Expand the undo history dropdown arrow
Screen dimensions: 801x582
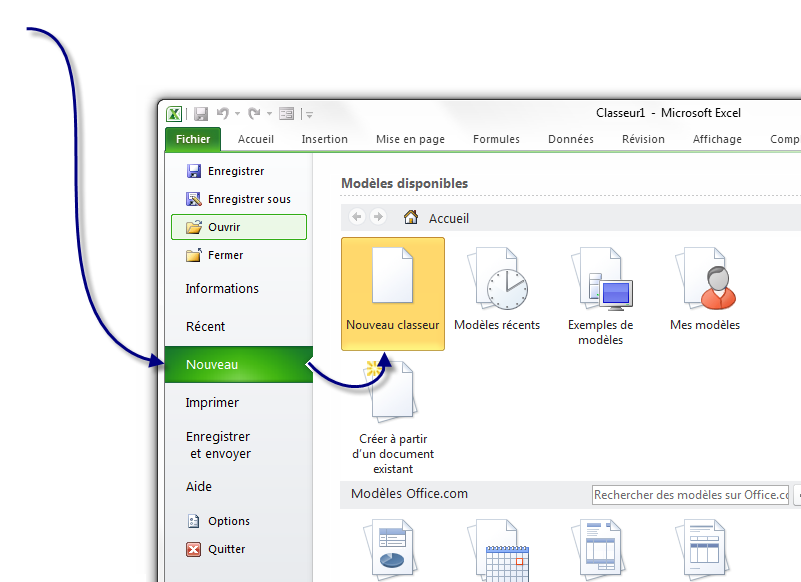(238, 114)
